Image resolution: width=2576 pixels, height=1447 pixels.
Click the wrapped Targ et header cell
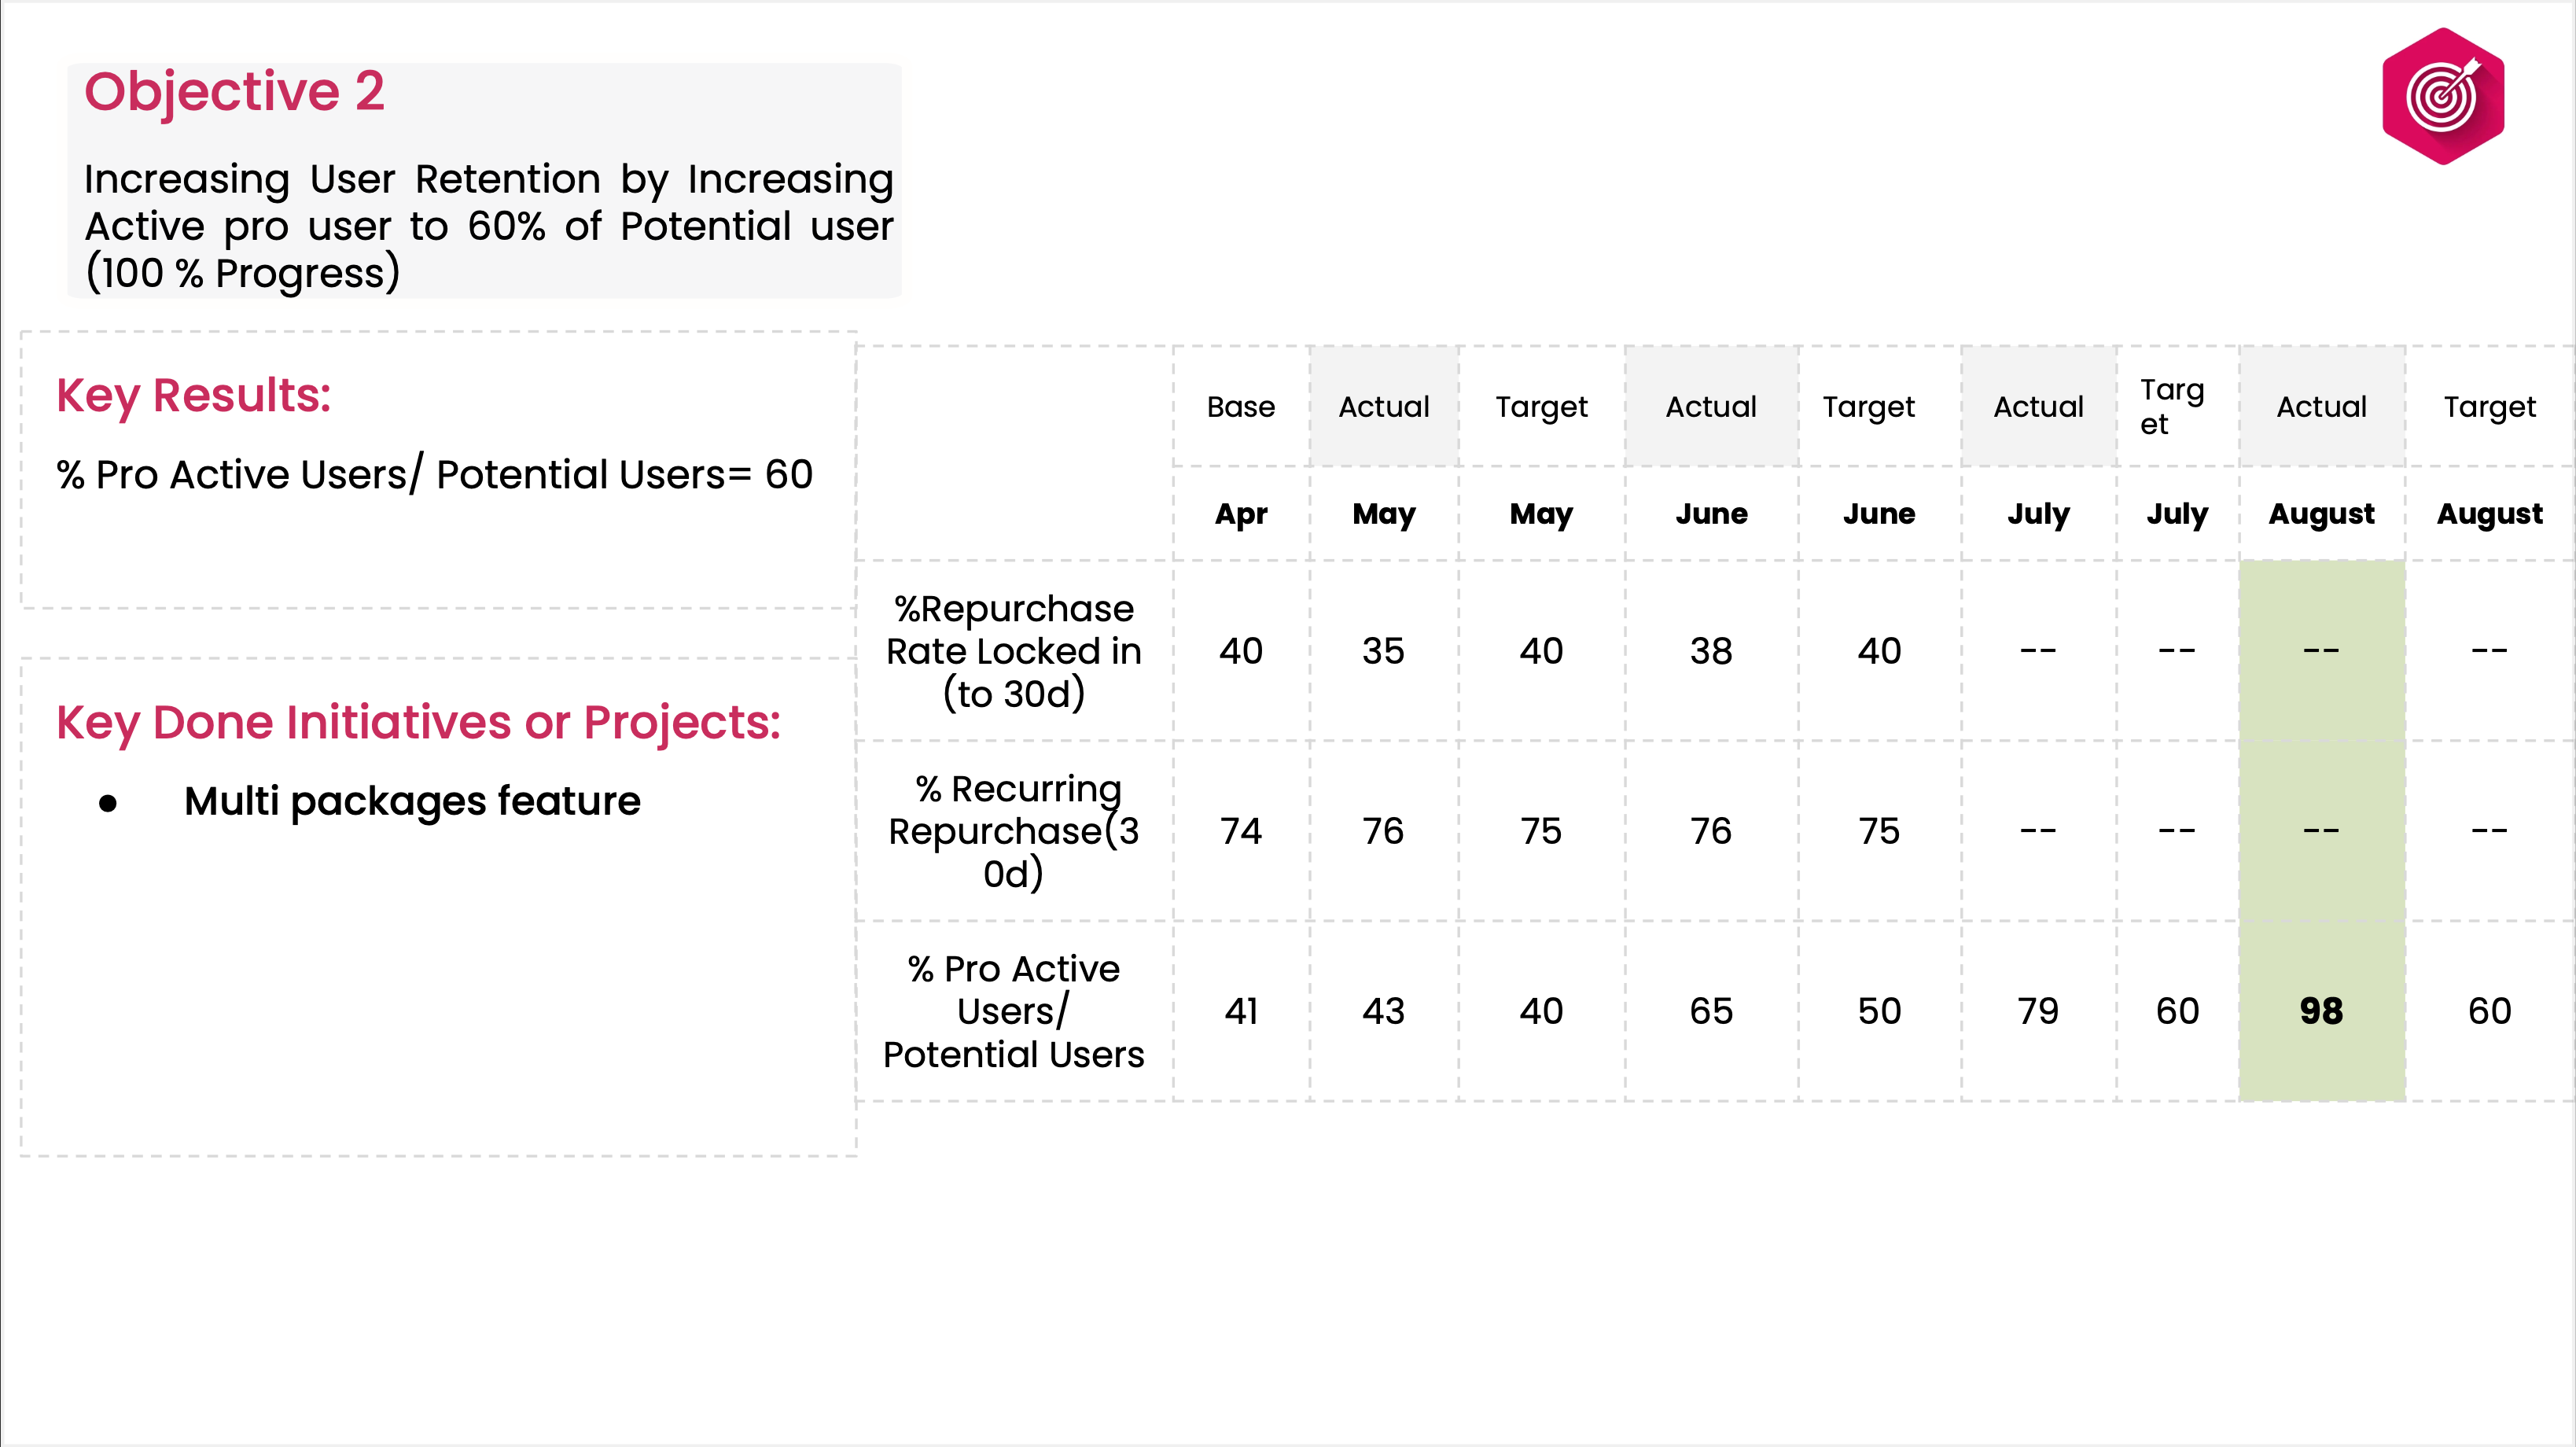[2174, 406]
